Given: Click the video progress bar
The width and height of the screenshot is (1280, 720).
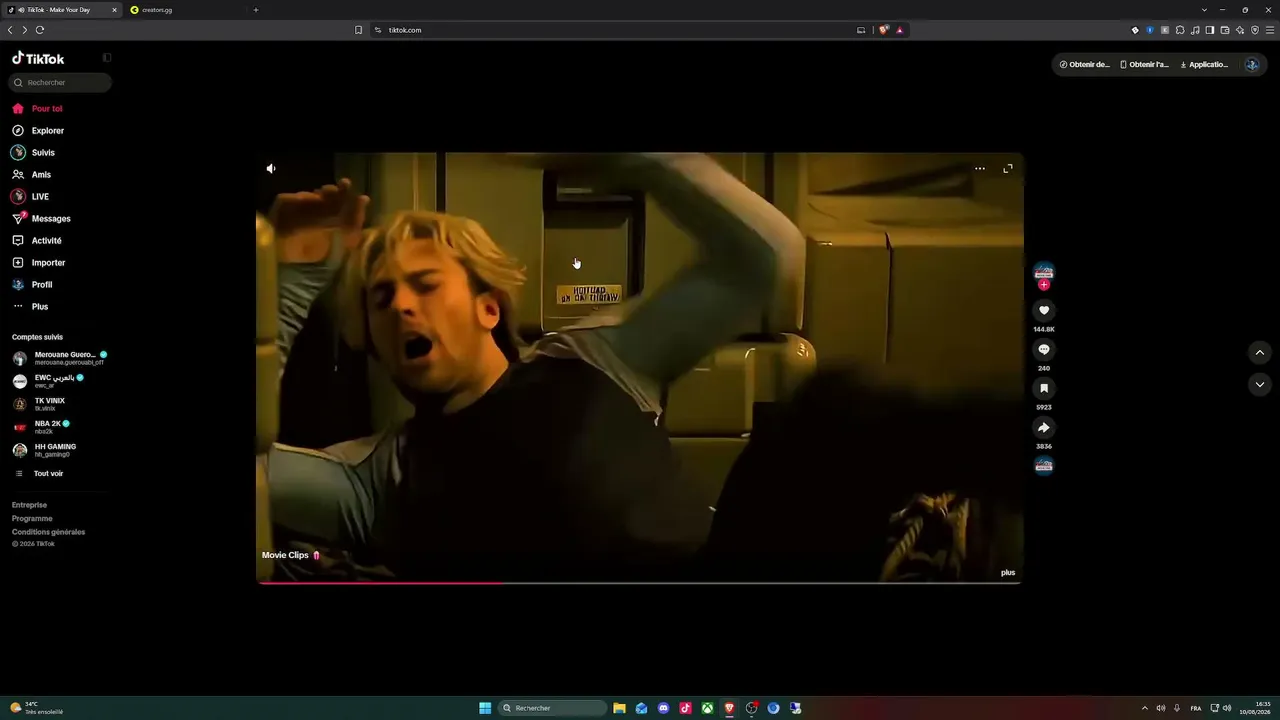Looking at the screenshot, I should click(640, 582).
